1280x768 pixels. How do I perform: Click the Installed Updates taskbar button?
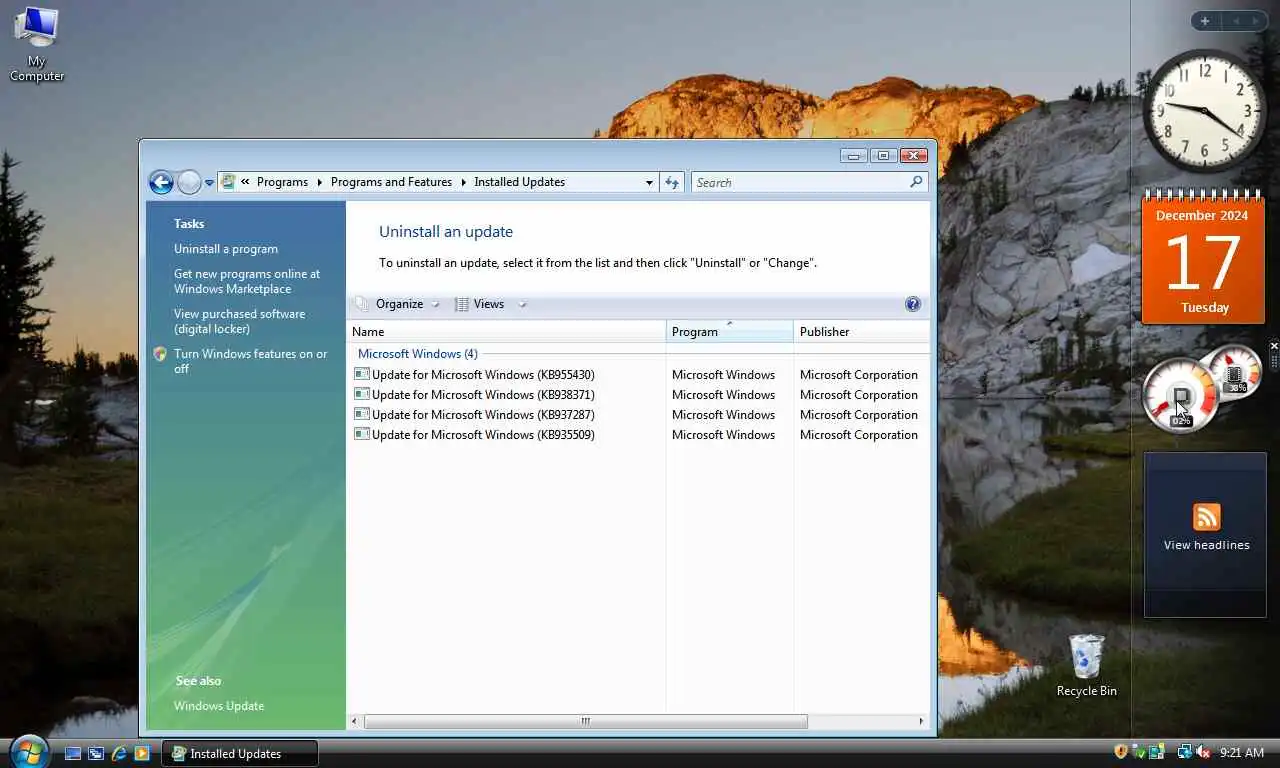[x=240, y=753]
